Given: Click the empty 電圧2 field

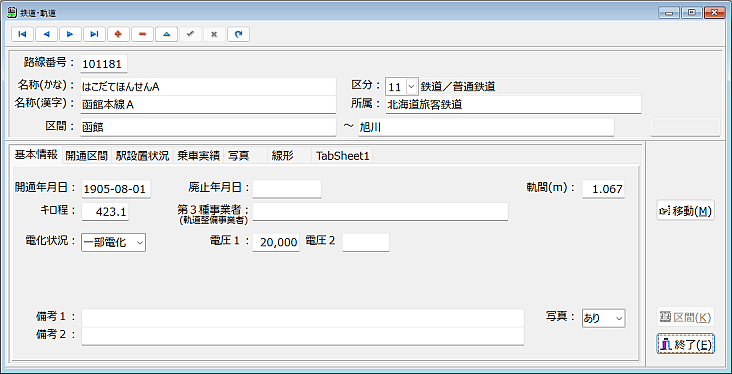Looking at the screenshot, I should (x=366, y=242).
